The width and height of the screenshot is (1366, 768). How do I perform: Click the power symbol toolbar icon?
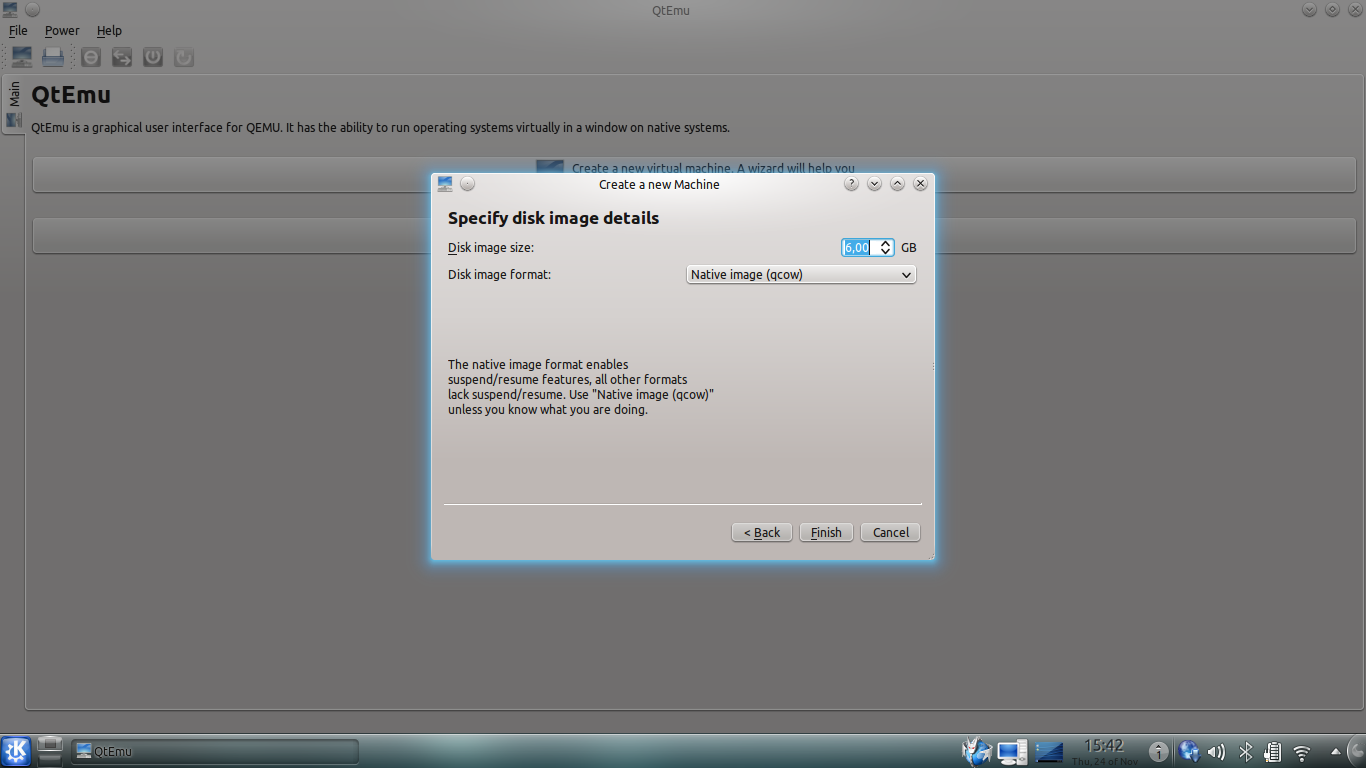pyautogui.click(x=153, y=57)
